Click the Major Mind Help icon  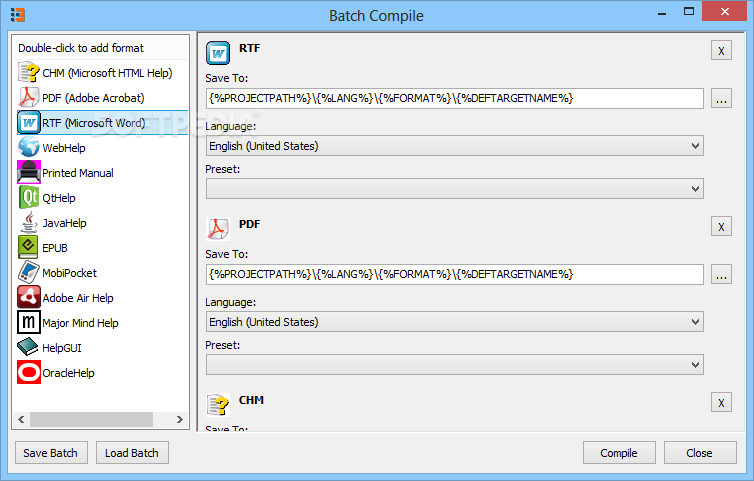point(29,323)
